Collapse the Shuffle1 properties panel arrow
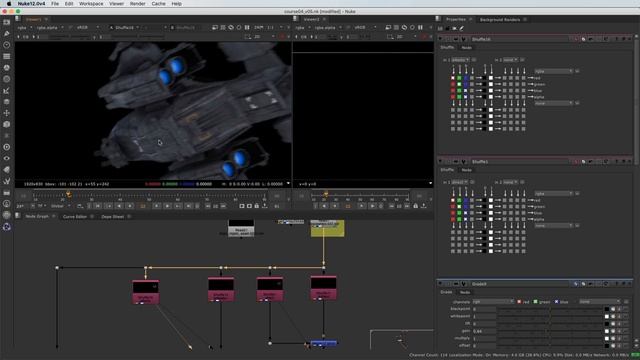Image resolution: width=640 pixels, height=360 pixels. 440,162
